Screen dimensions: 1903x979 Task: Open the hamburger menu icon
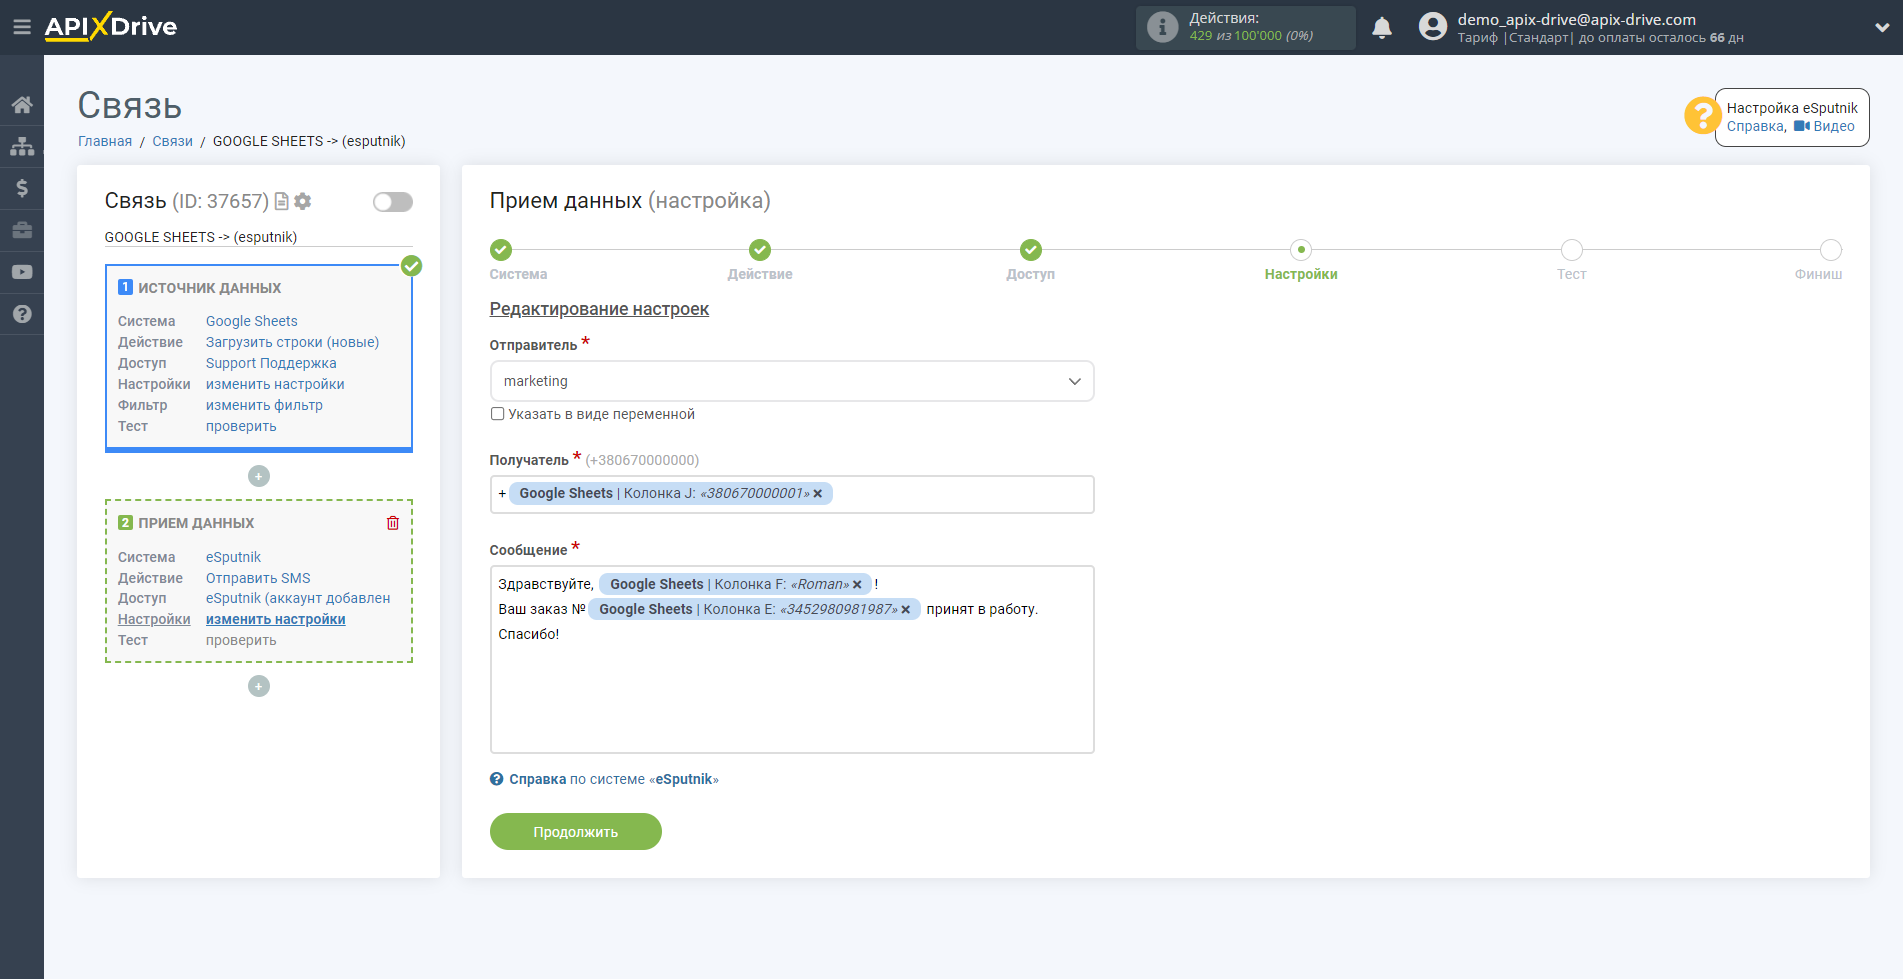(21, 27)
